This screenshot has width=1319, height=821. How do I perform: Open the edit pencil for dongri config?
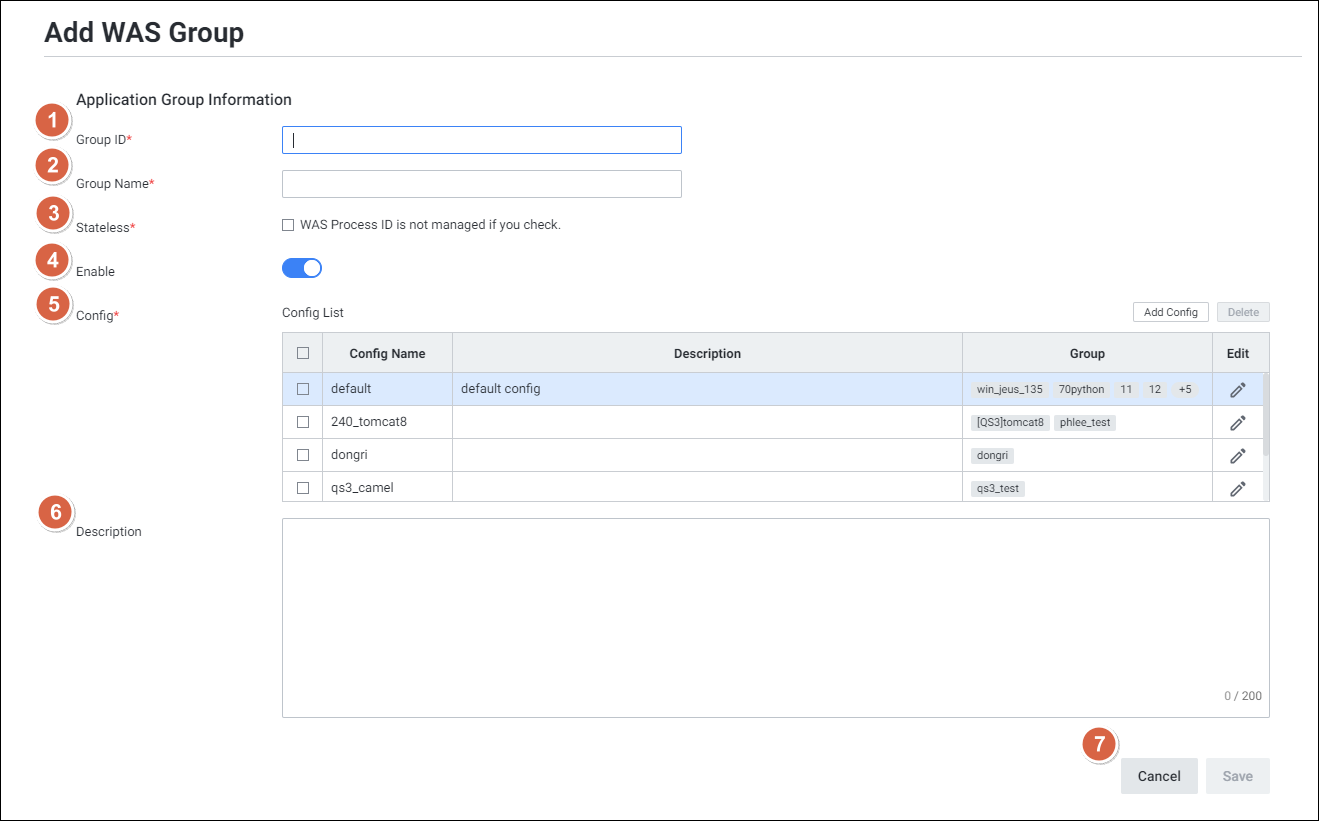point(1237,456)
